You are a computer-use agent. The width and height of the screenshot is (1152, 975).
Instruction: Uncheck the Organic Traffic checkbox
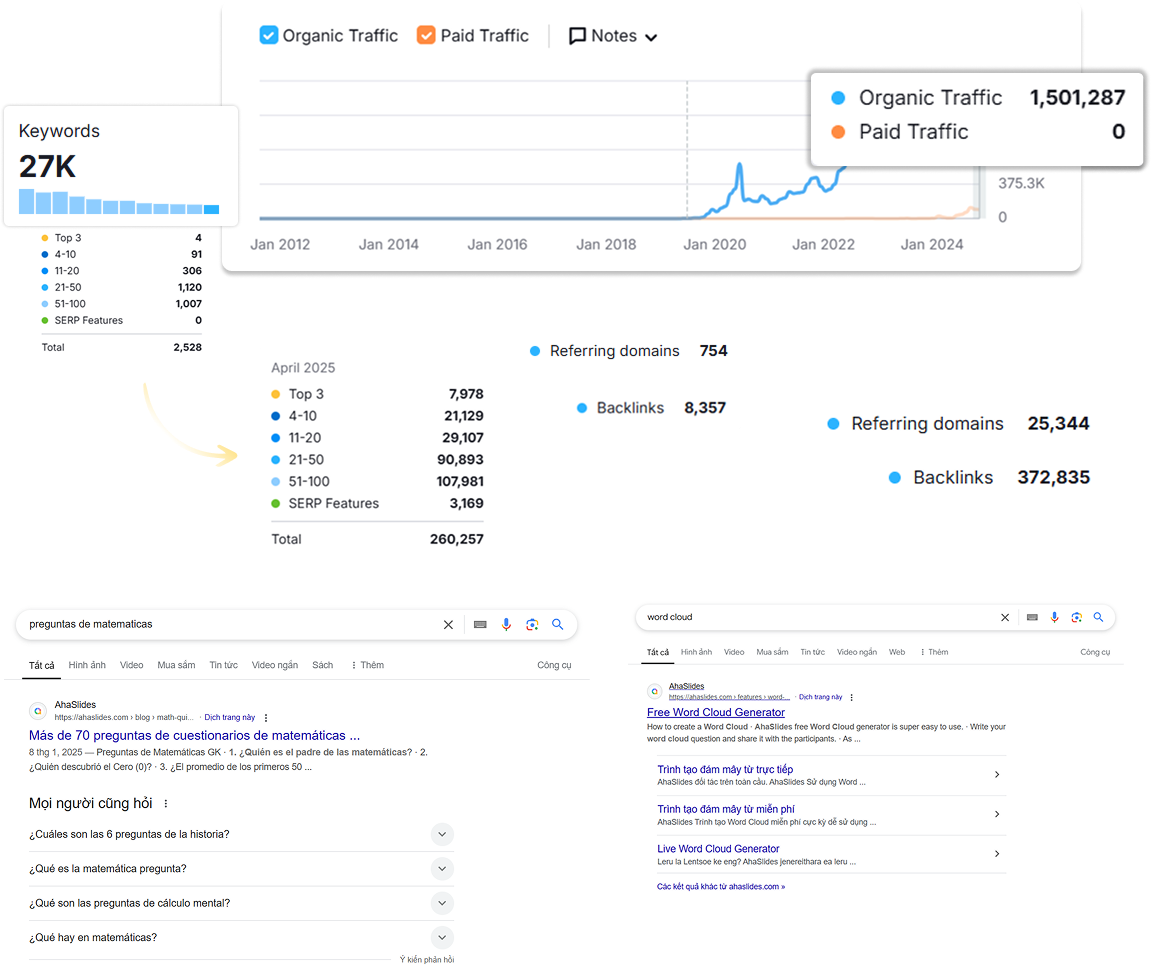click(x=268, y=36)
